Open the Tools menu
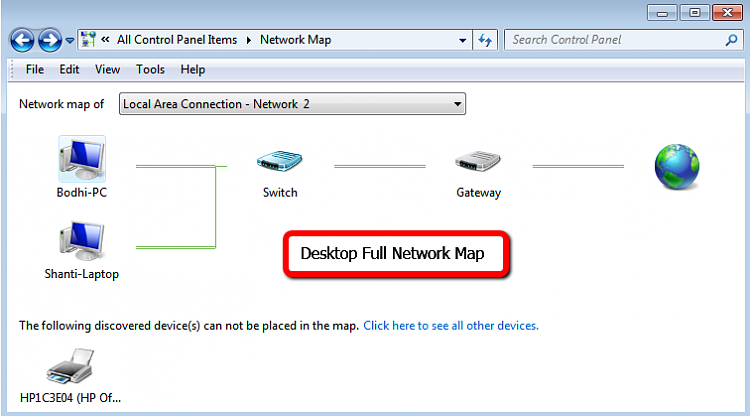This screenshot has height=416, width=750. pyautogui.click(x=150, y=69)
